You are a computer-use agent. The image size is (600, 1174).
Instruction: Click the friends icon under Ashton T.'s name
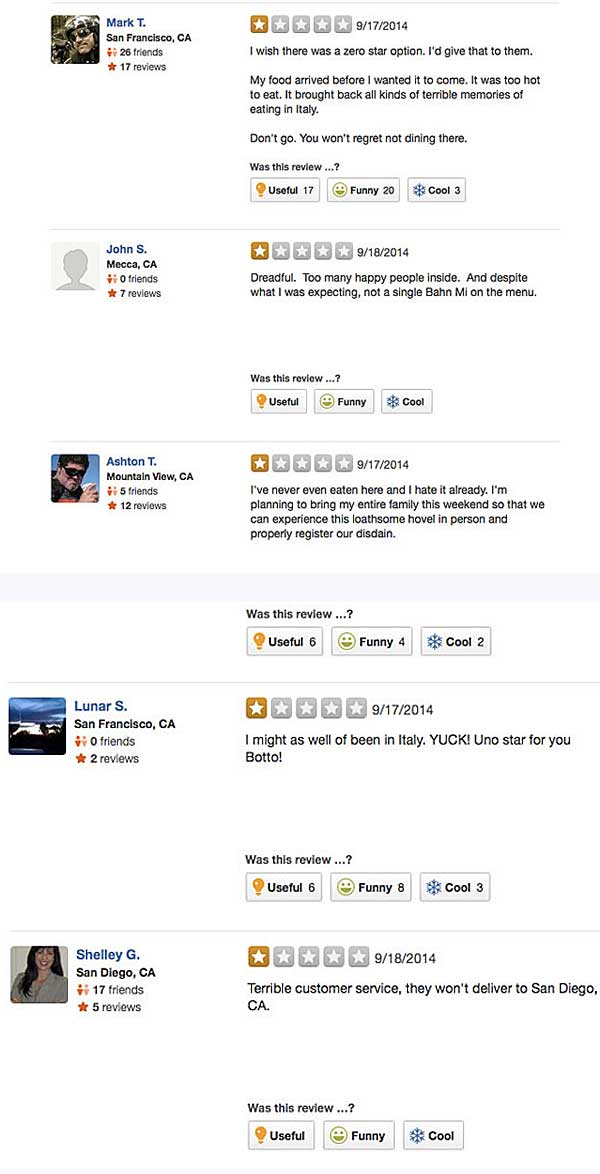point(114,491)
